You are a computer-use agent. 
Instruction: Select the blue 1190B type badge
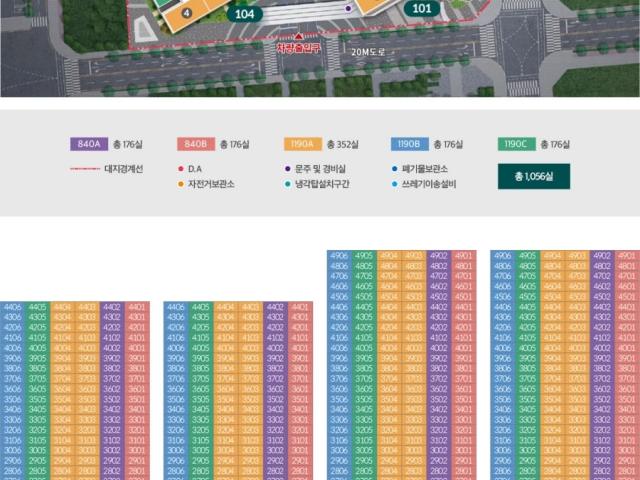(x=409, y=144)
